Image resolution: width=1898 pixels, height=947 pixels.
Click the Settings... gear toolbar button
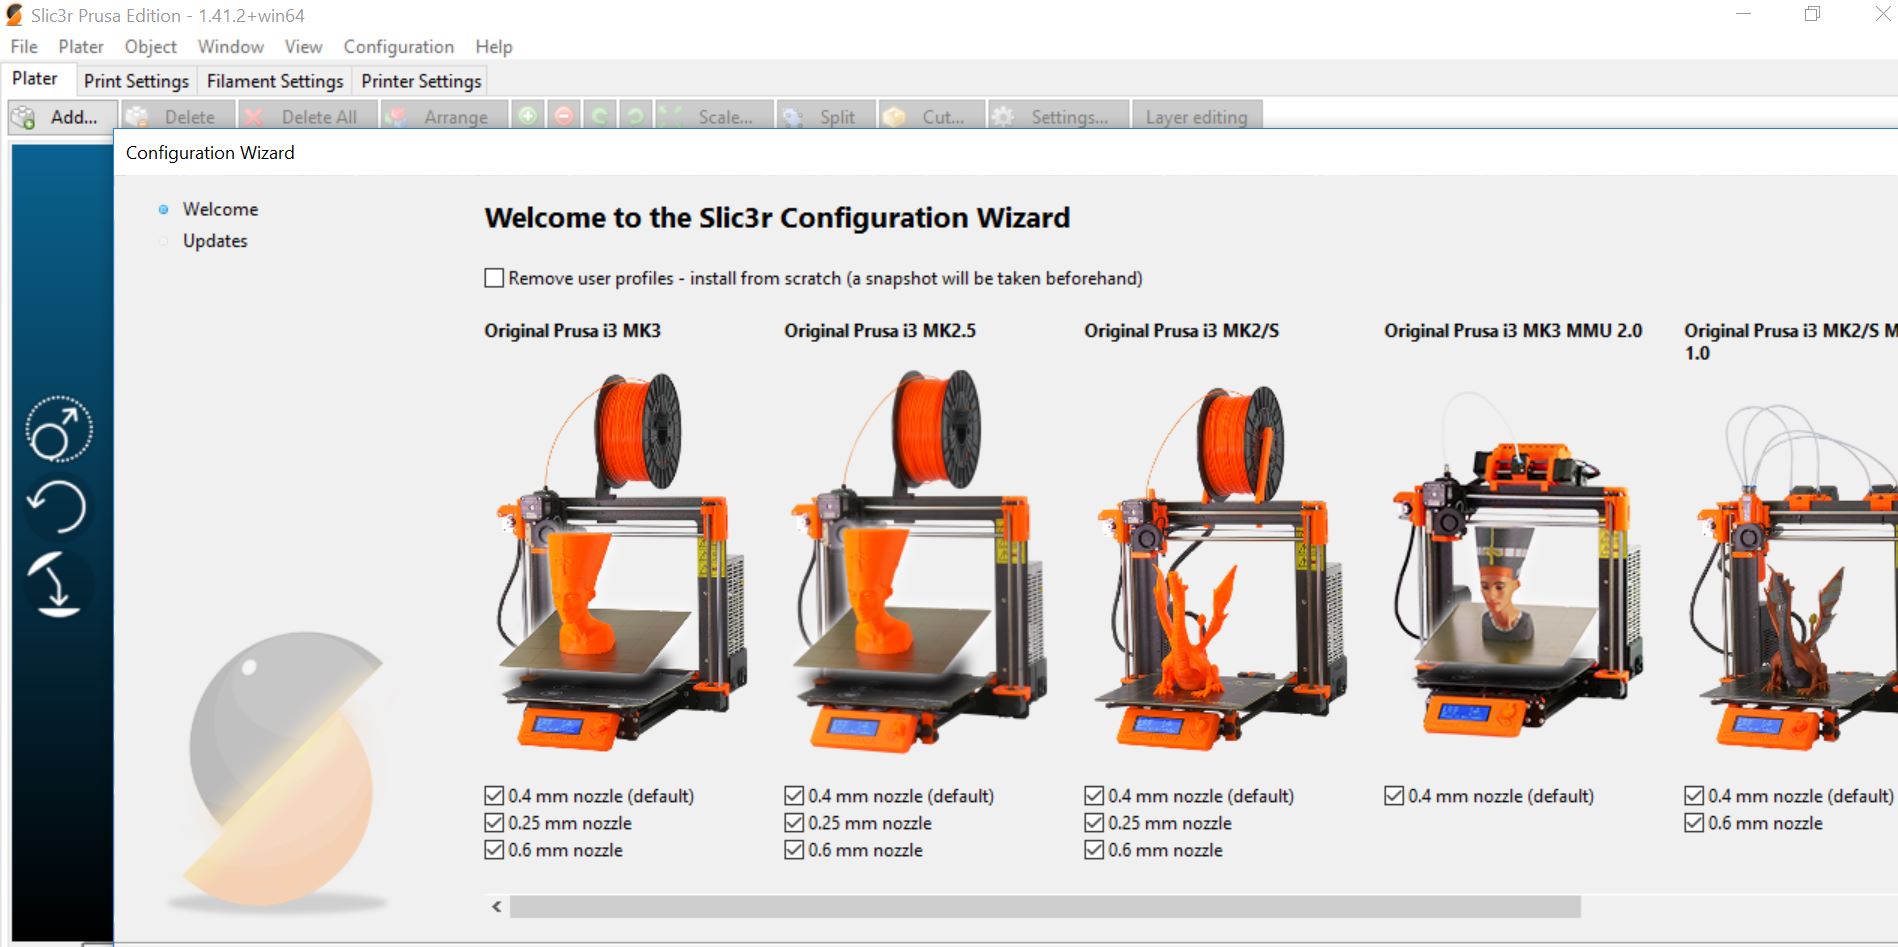coord(1059,117)
